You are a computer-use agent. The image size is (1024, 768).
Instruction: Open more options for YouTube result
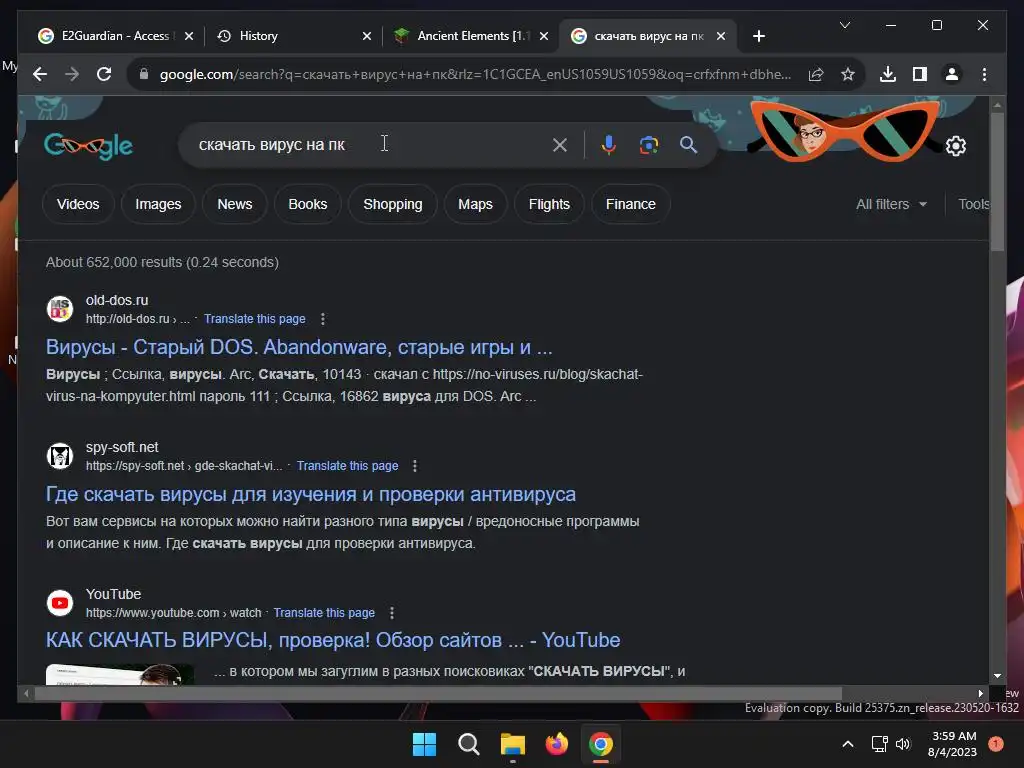click(392, 613)
